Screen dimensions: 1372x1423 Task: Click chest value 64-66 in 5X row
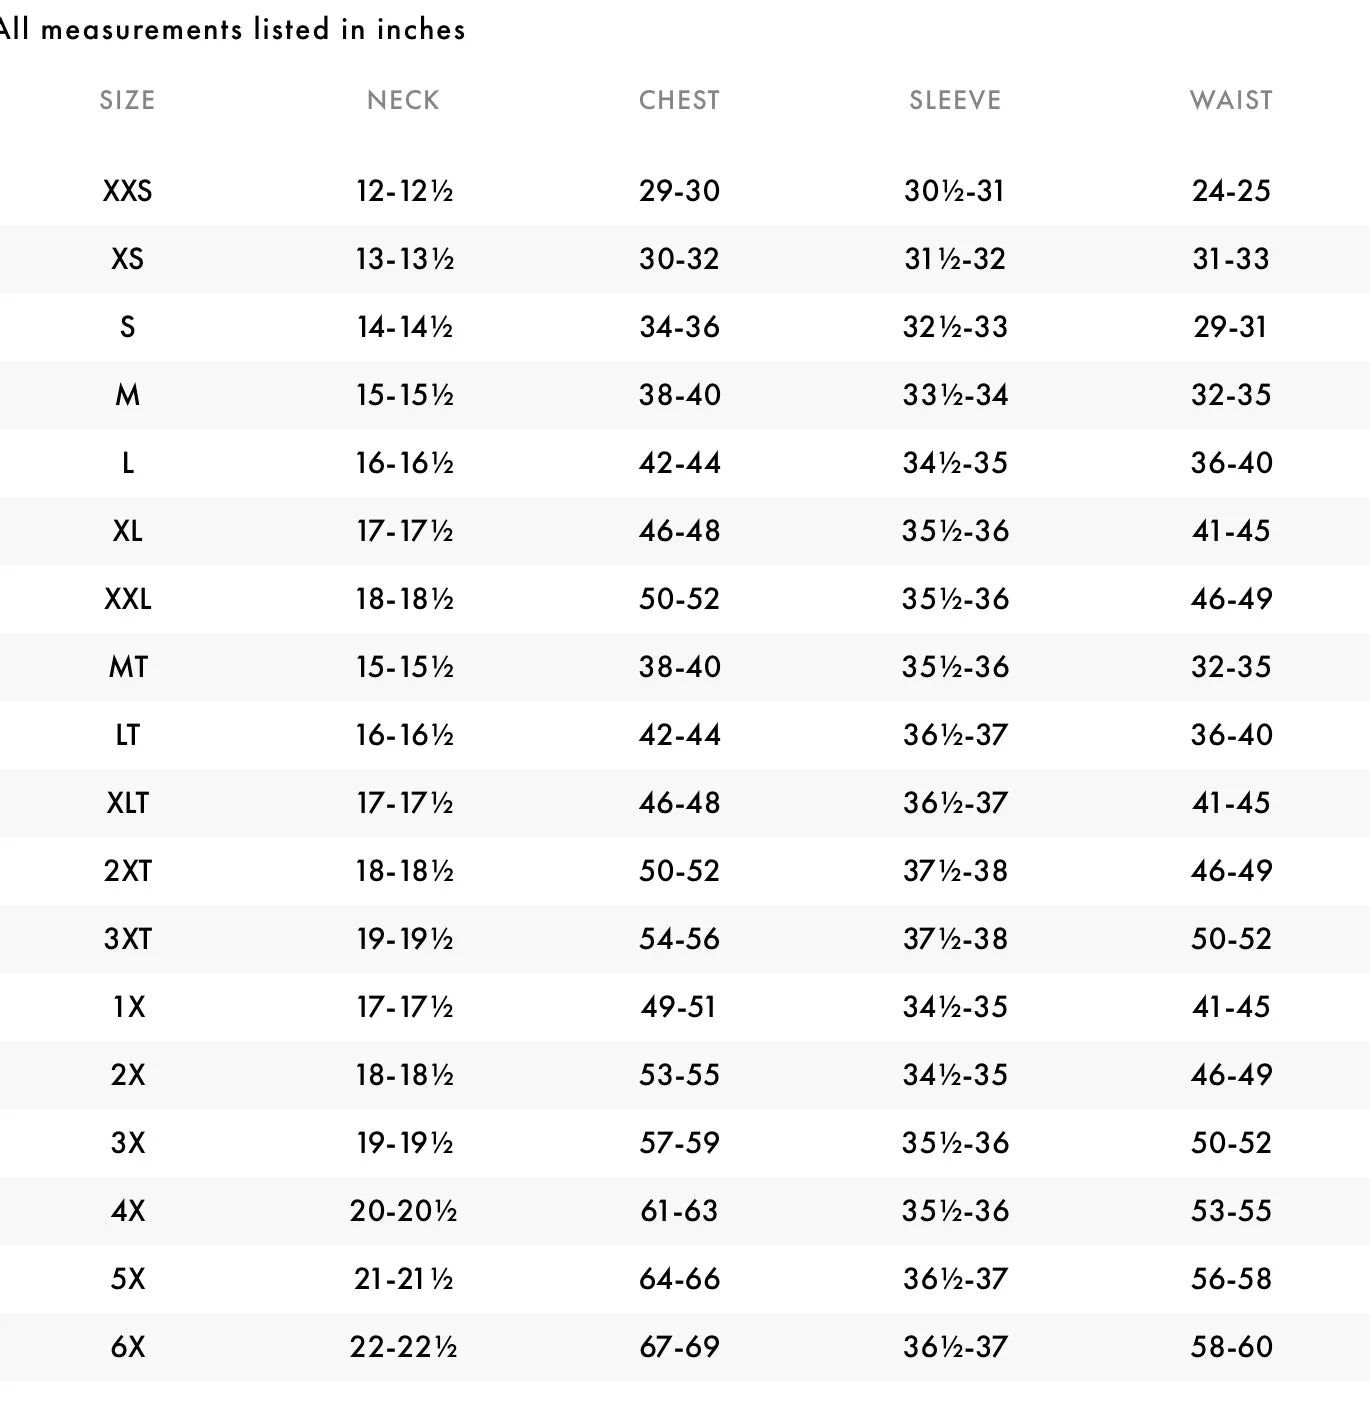point(679,1279)
